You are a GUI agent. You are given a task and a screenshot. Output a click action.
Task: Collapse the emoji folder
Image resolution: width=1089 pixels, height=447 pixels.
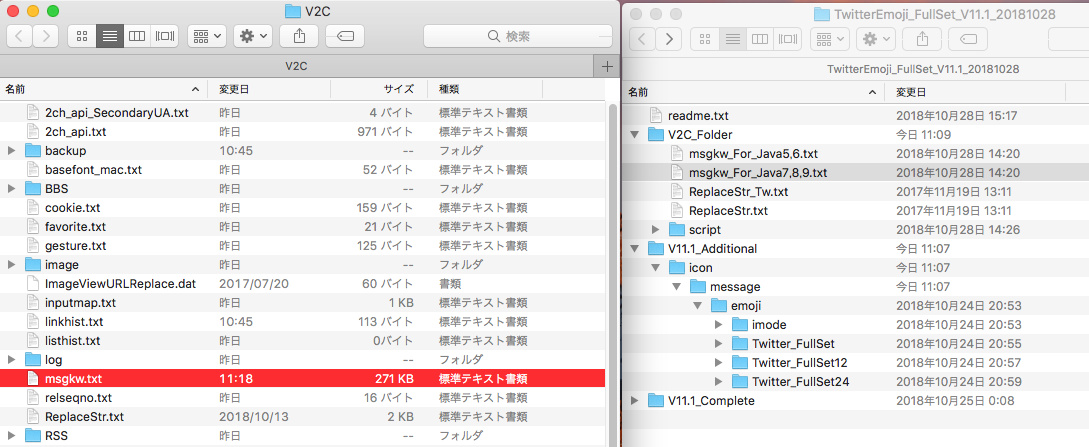click(x=697, y=305)
